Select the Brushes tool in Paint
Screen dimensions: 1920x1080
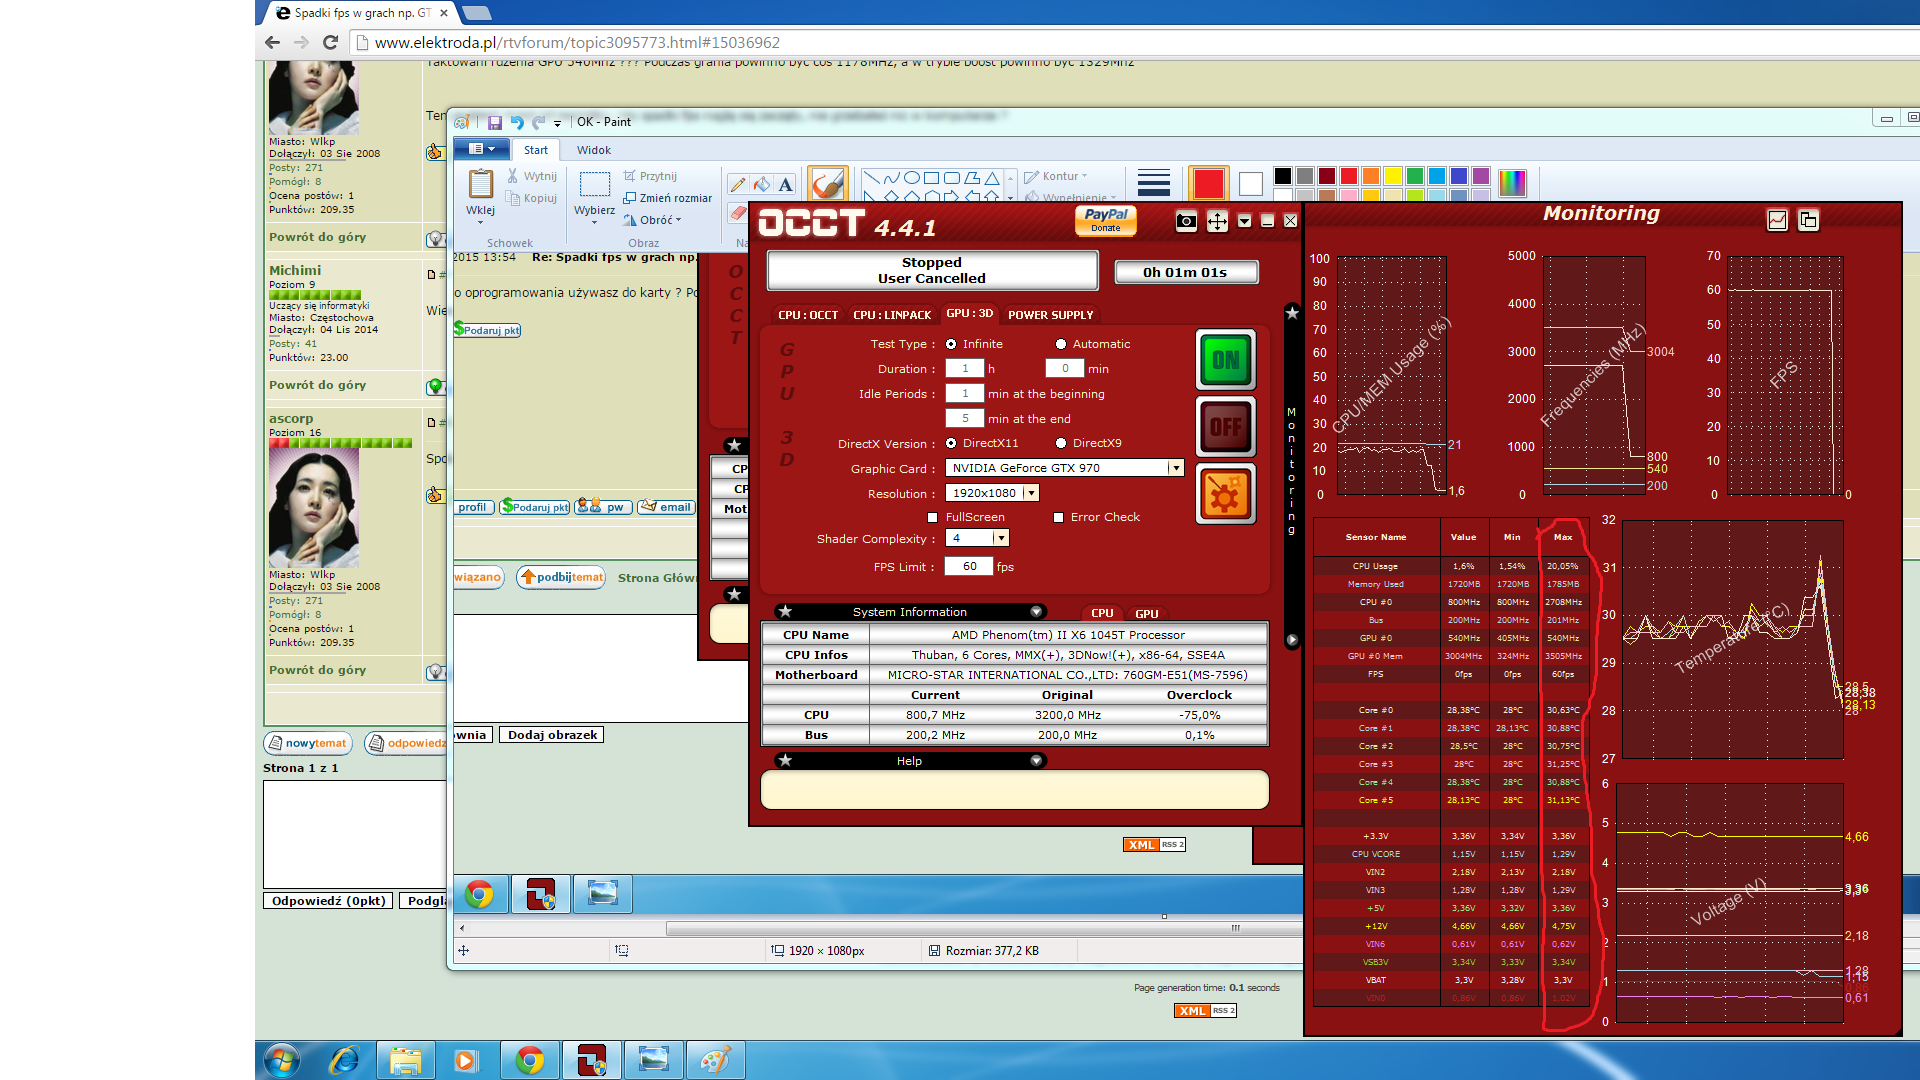(827, 183)
